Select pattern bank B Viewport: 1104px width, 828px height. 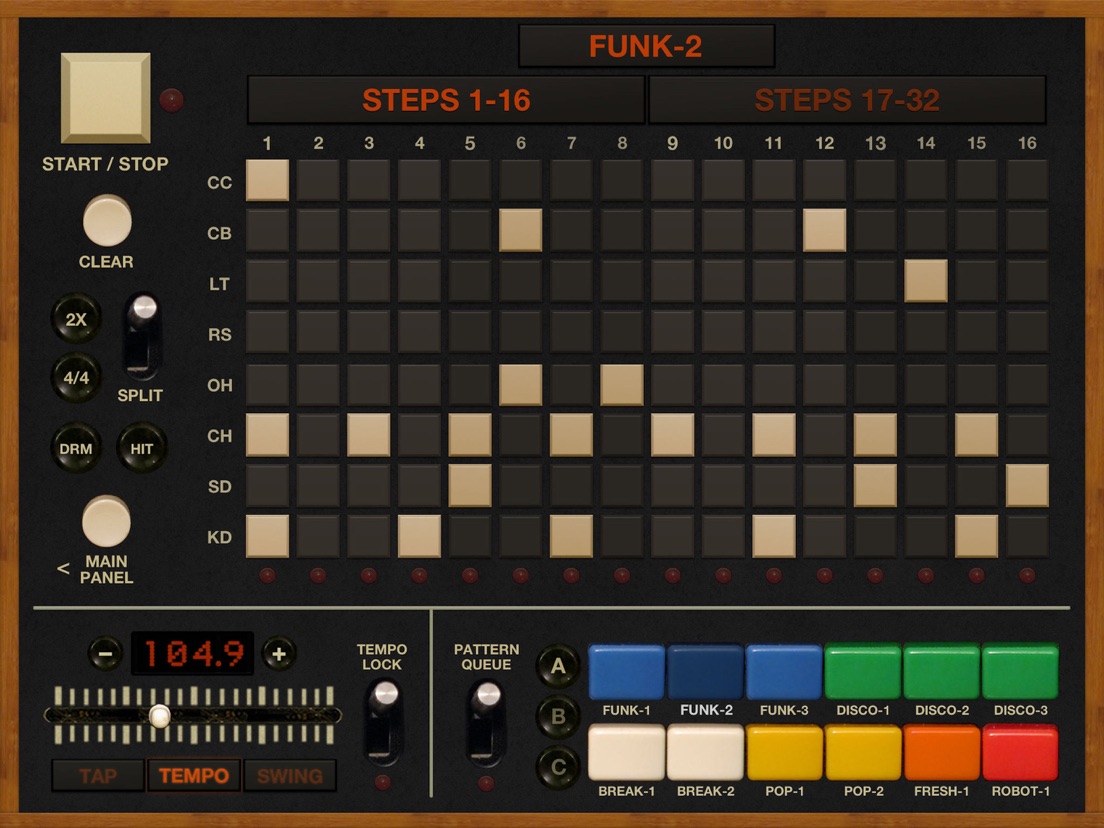[x=557, y=716]
